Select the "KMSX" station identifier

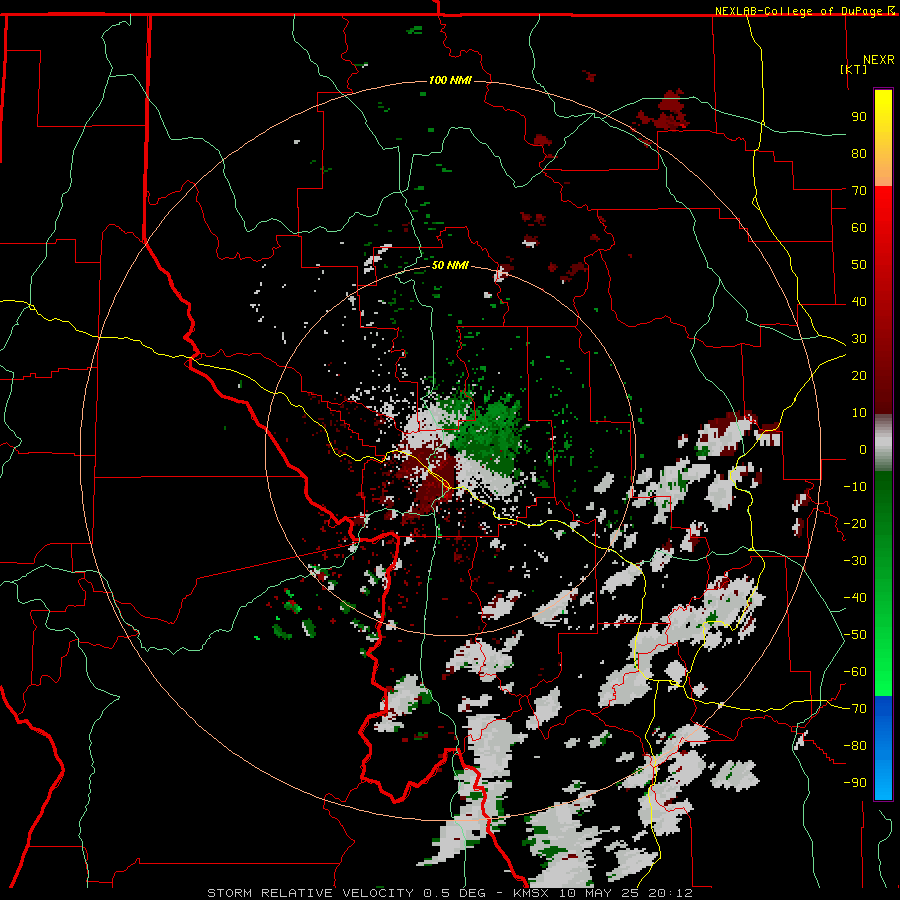[532, 893]
